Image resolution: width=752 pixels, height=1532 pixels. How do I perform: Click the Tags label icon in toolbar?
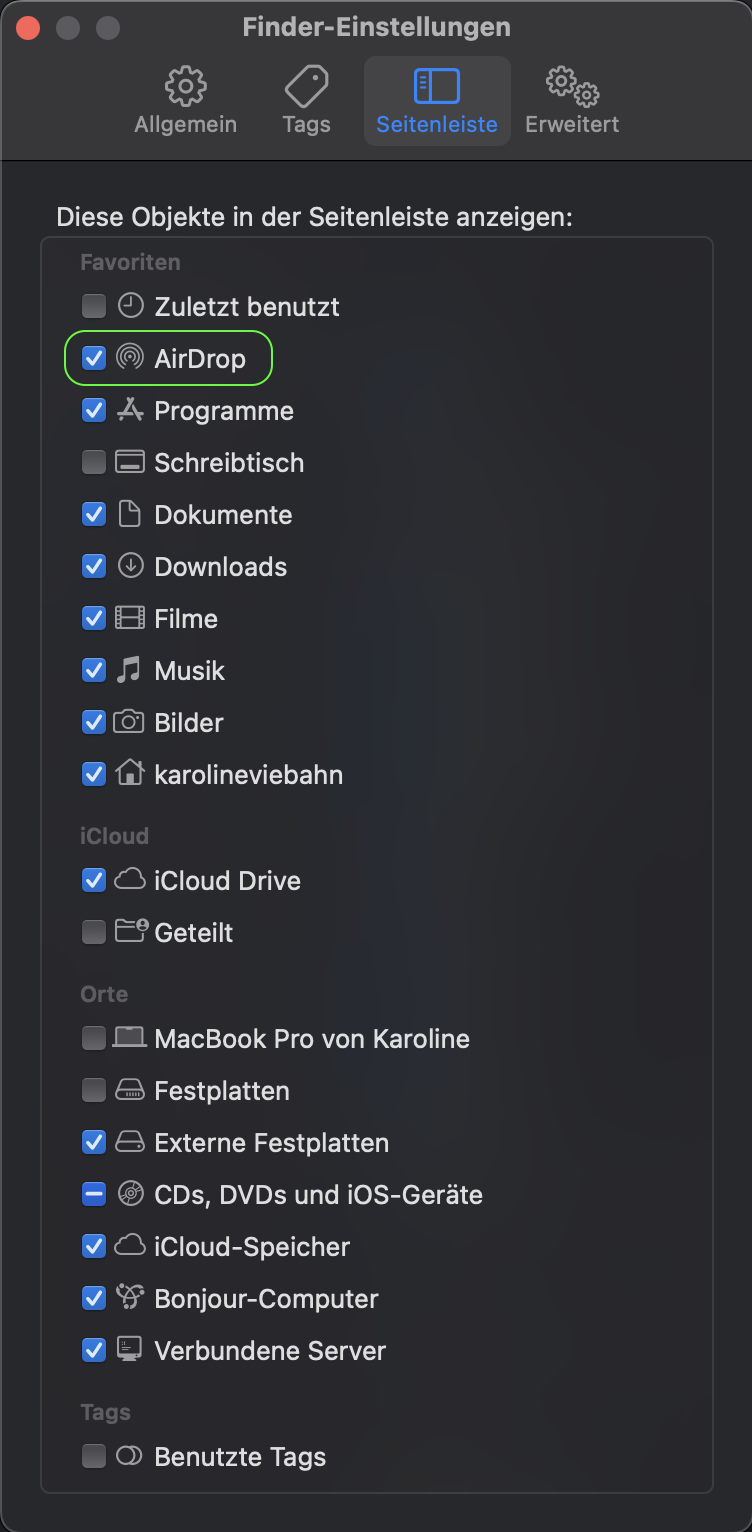point(306,88)
